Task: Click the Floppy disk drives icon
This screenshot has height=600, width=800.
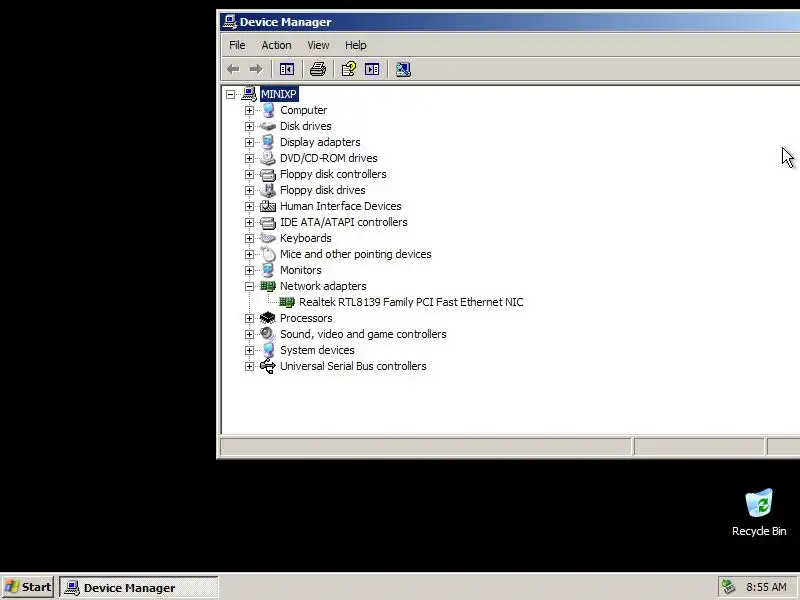Action: pos(268,190)
